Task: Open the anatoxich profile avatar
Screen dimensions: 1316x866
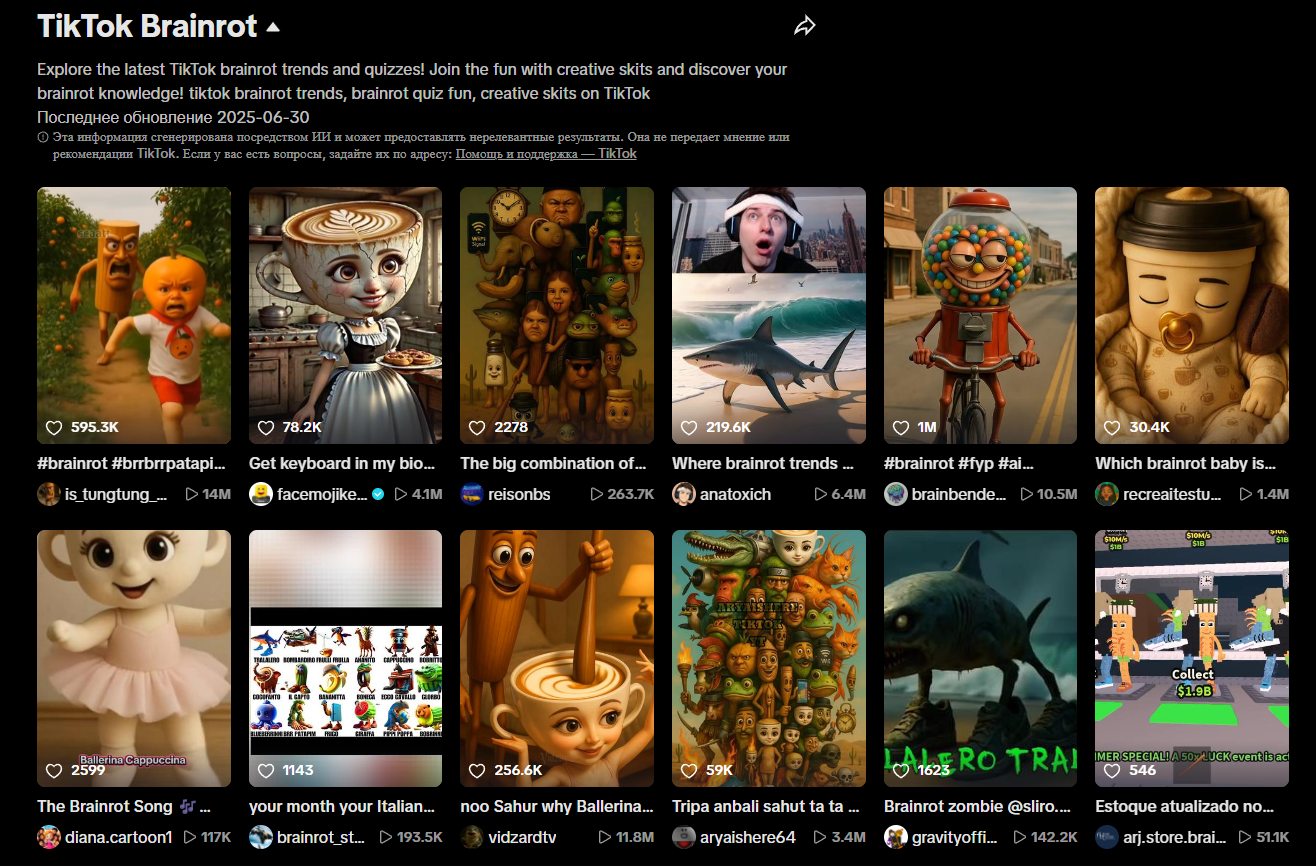Action: coord(684,494)
